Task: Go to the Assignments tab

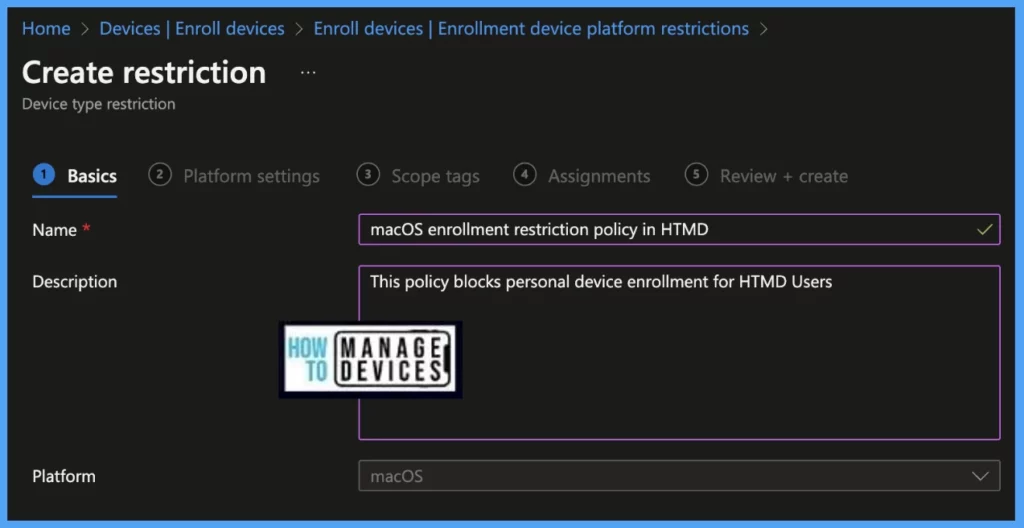Action: [598, 176]
